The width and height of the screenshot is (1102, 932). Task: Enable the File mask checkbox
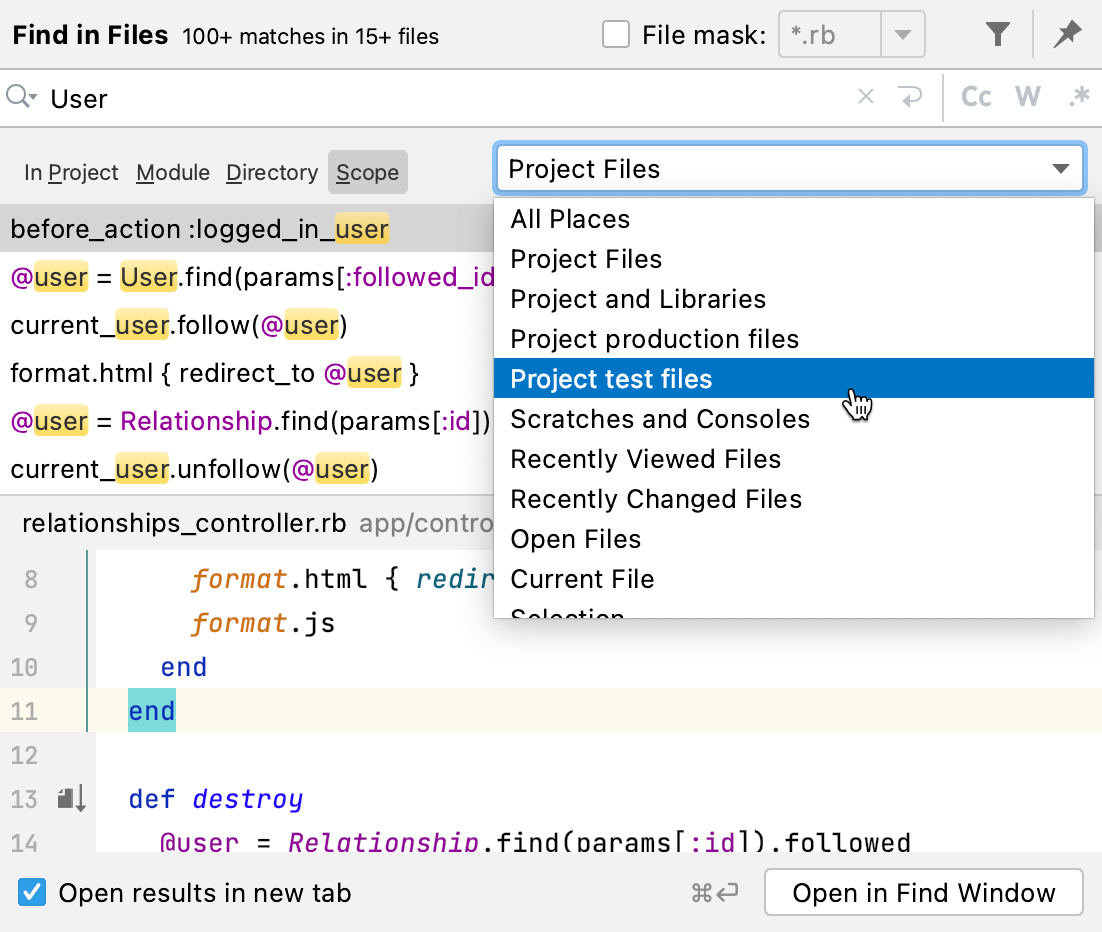[616, 36]
